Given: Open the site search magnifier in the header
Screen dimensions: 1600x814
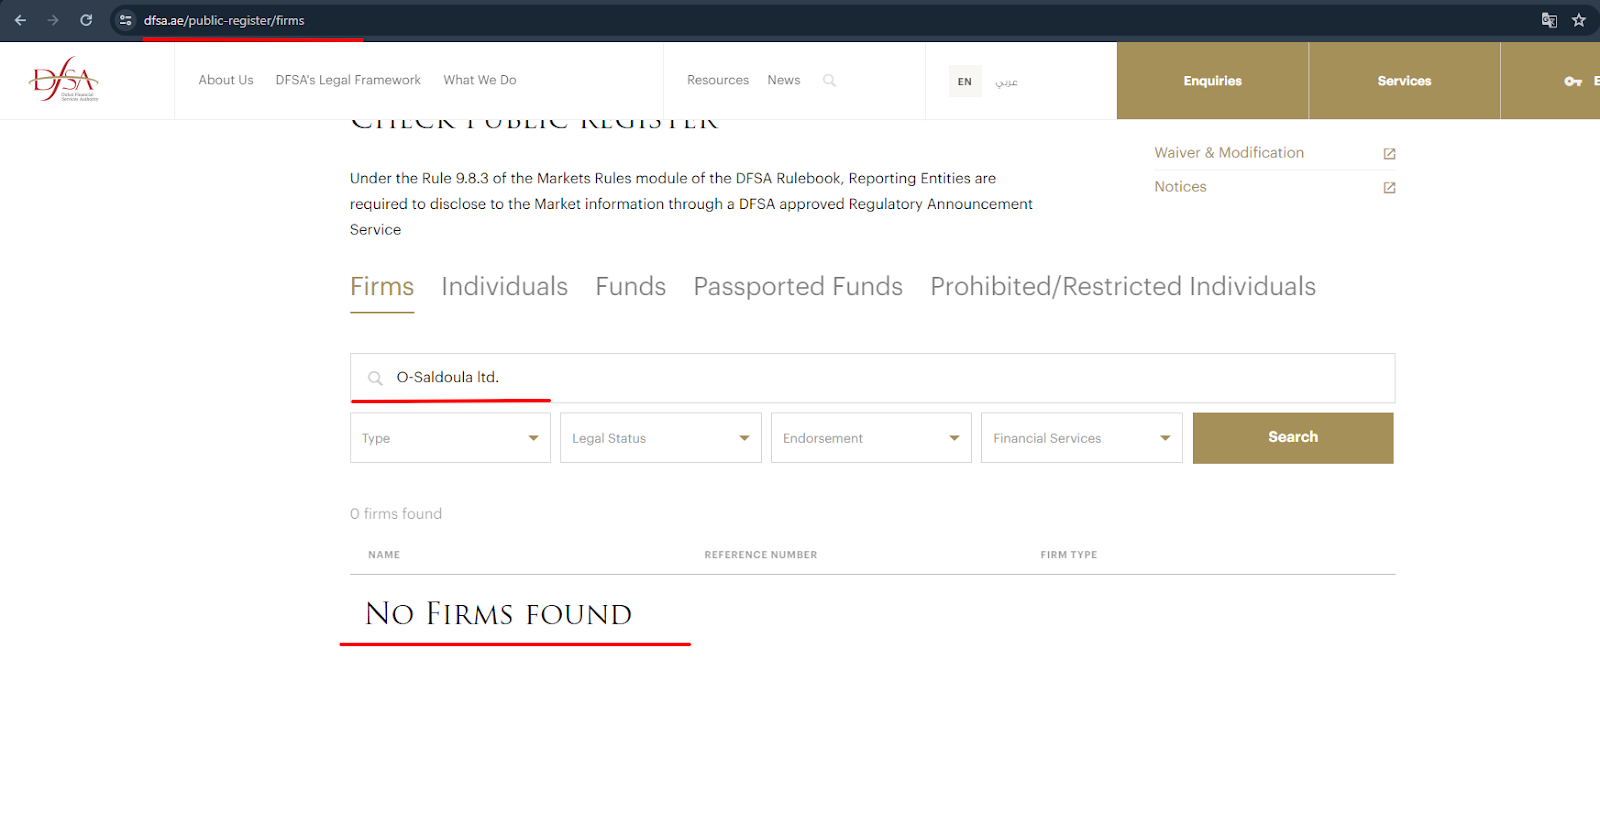Looking at the screenshot, I should 829,80.
